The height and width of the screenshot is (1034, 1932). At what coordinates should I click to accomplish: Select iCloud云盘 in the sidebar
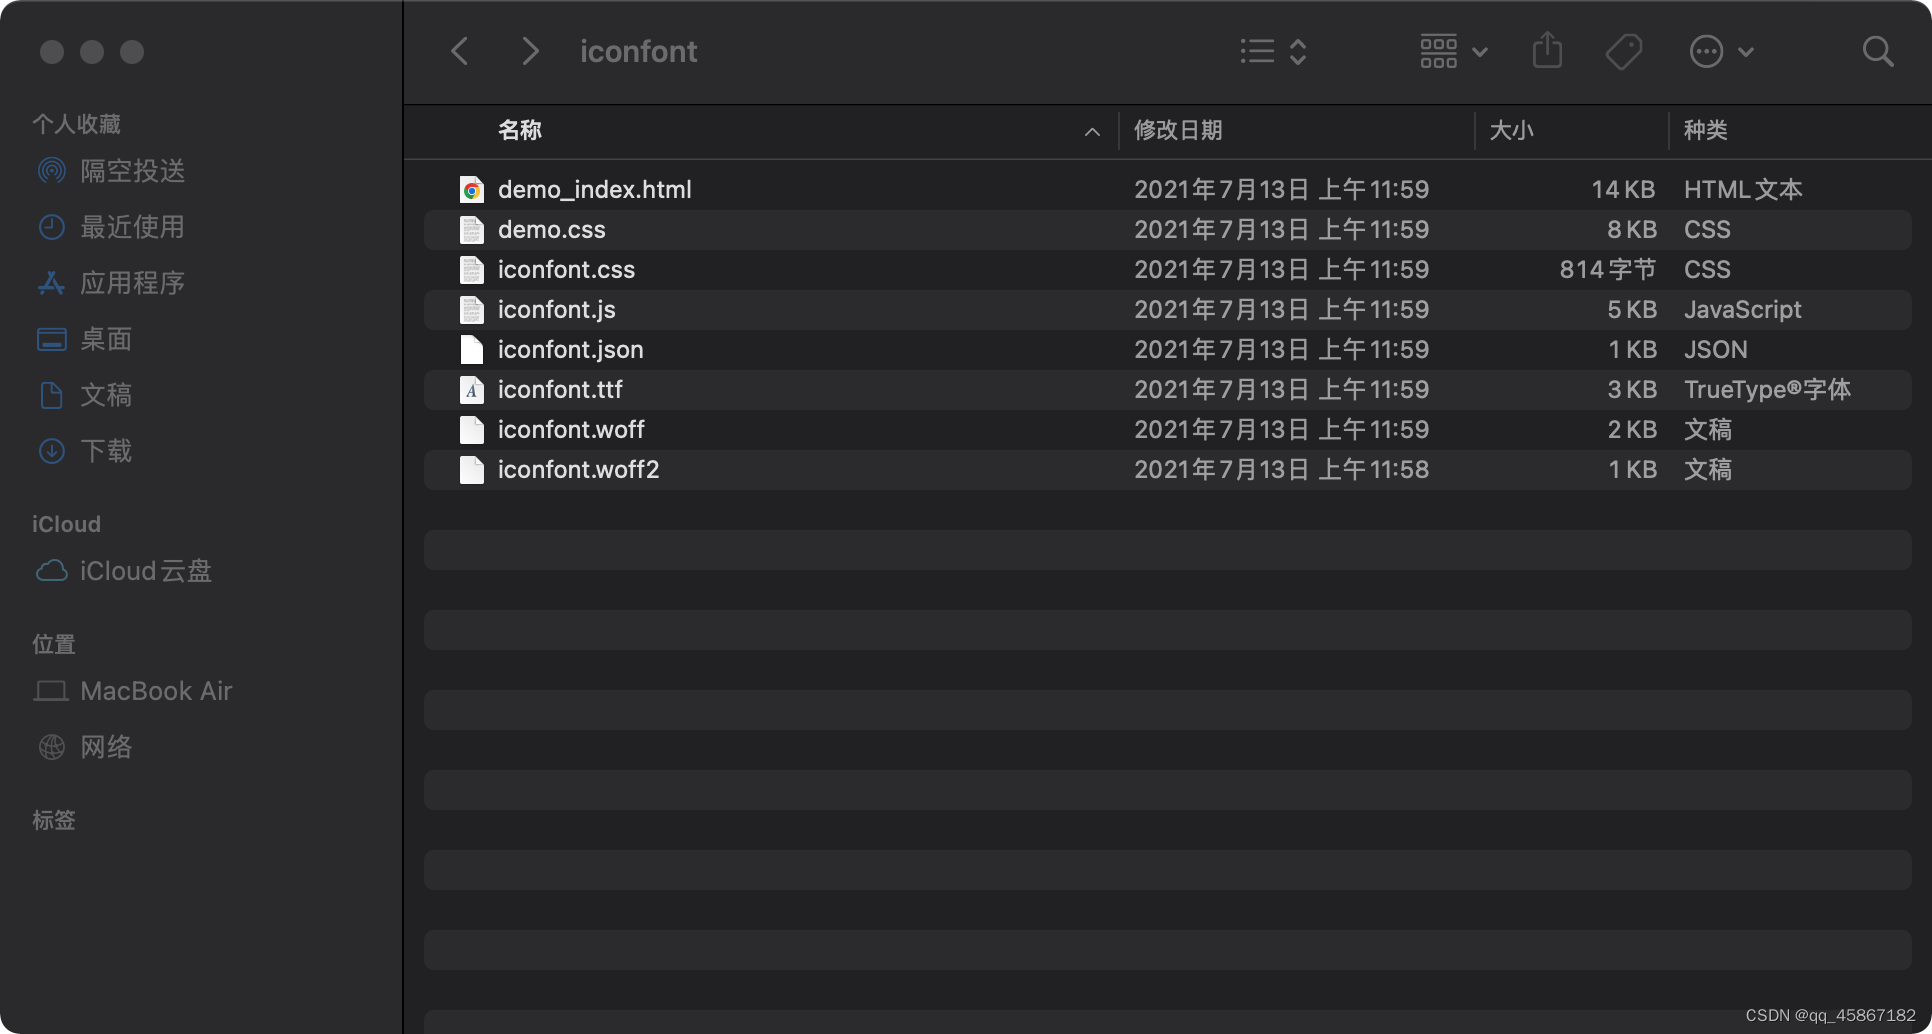pos(145,570)
